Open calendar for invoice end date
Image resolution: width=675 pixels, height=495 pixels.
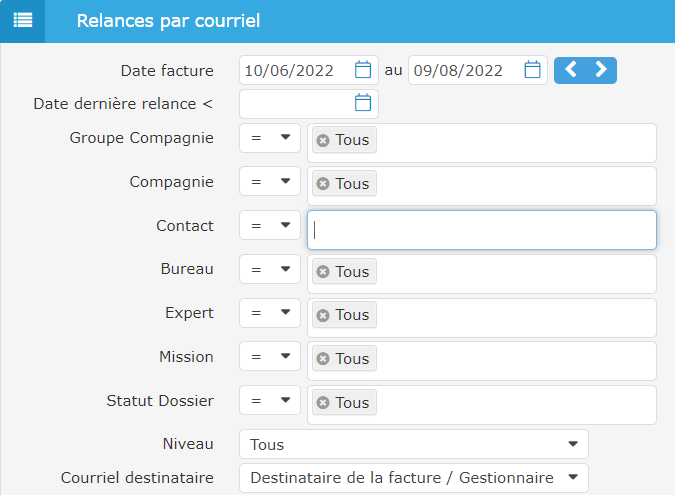click(533, 70)
